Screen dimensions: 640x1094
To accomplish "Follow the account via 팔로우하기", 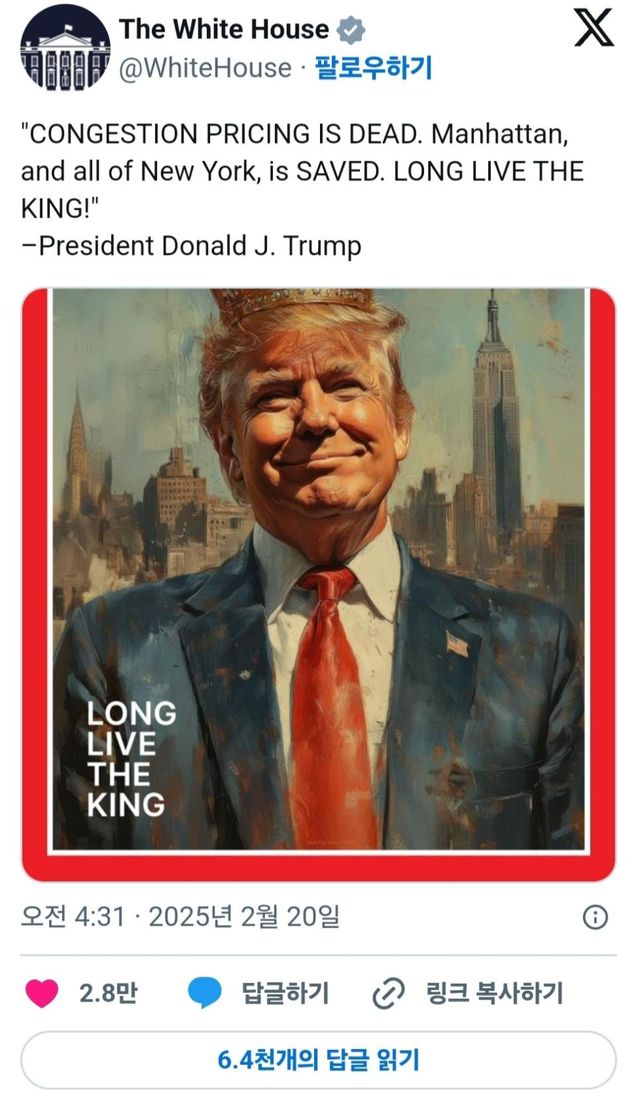I will pyautogui.click(x=373, y=68).
